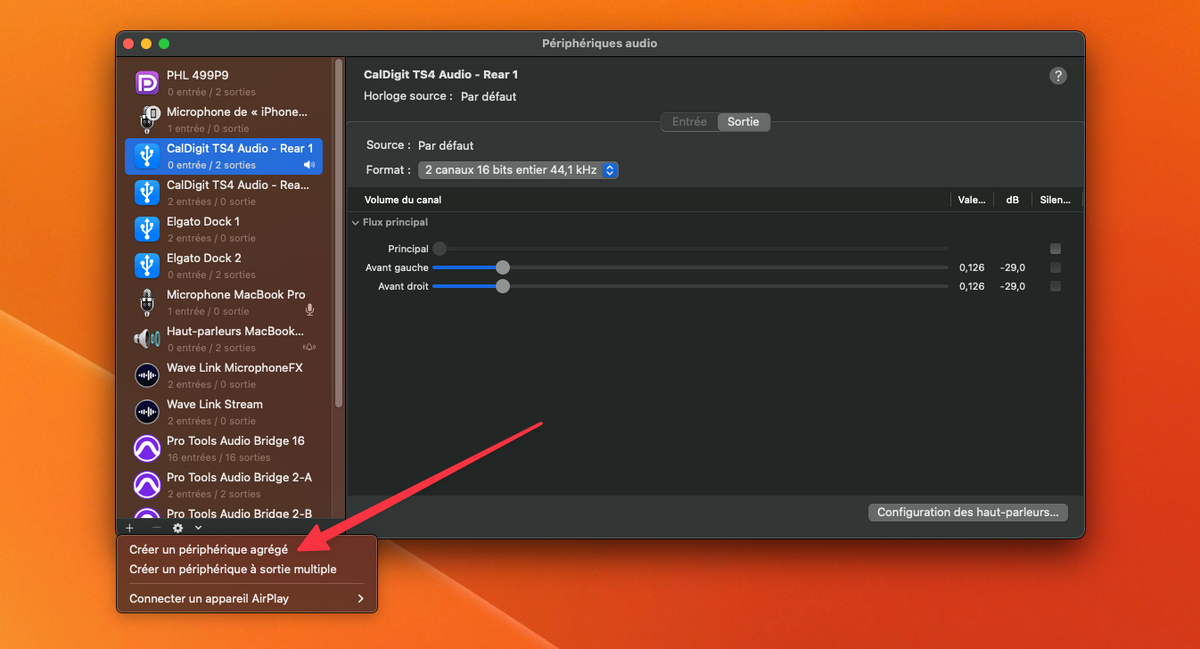Open the chevron dropdown next to the gear
The image size is (1200, 649).
(x=198, y=528)
